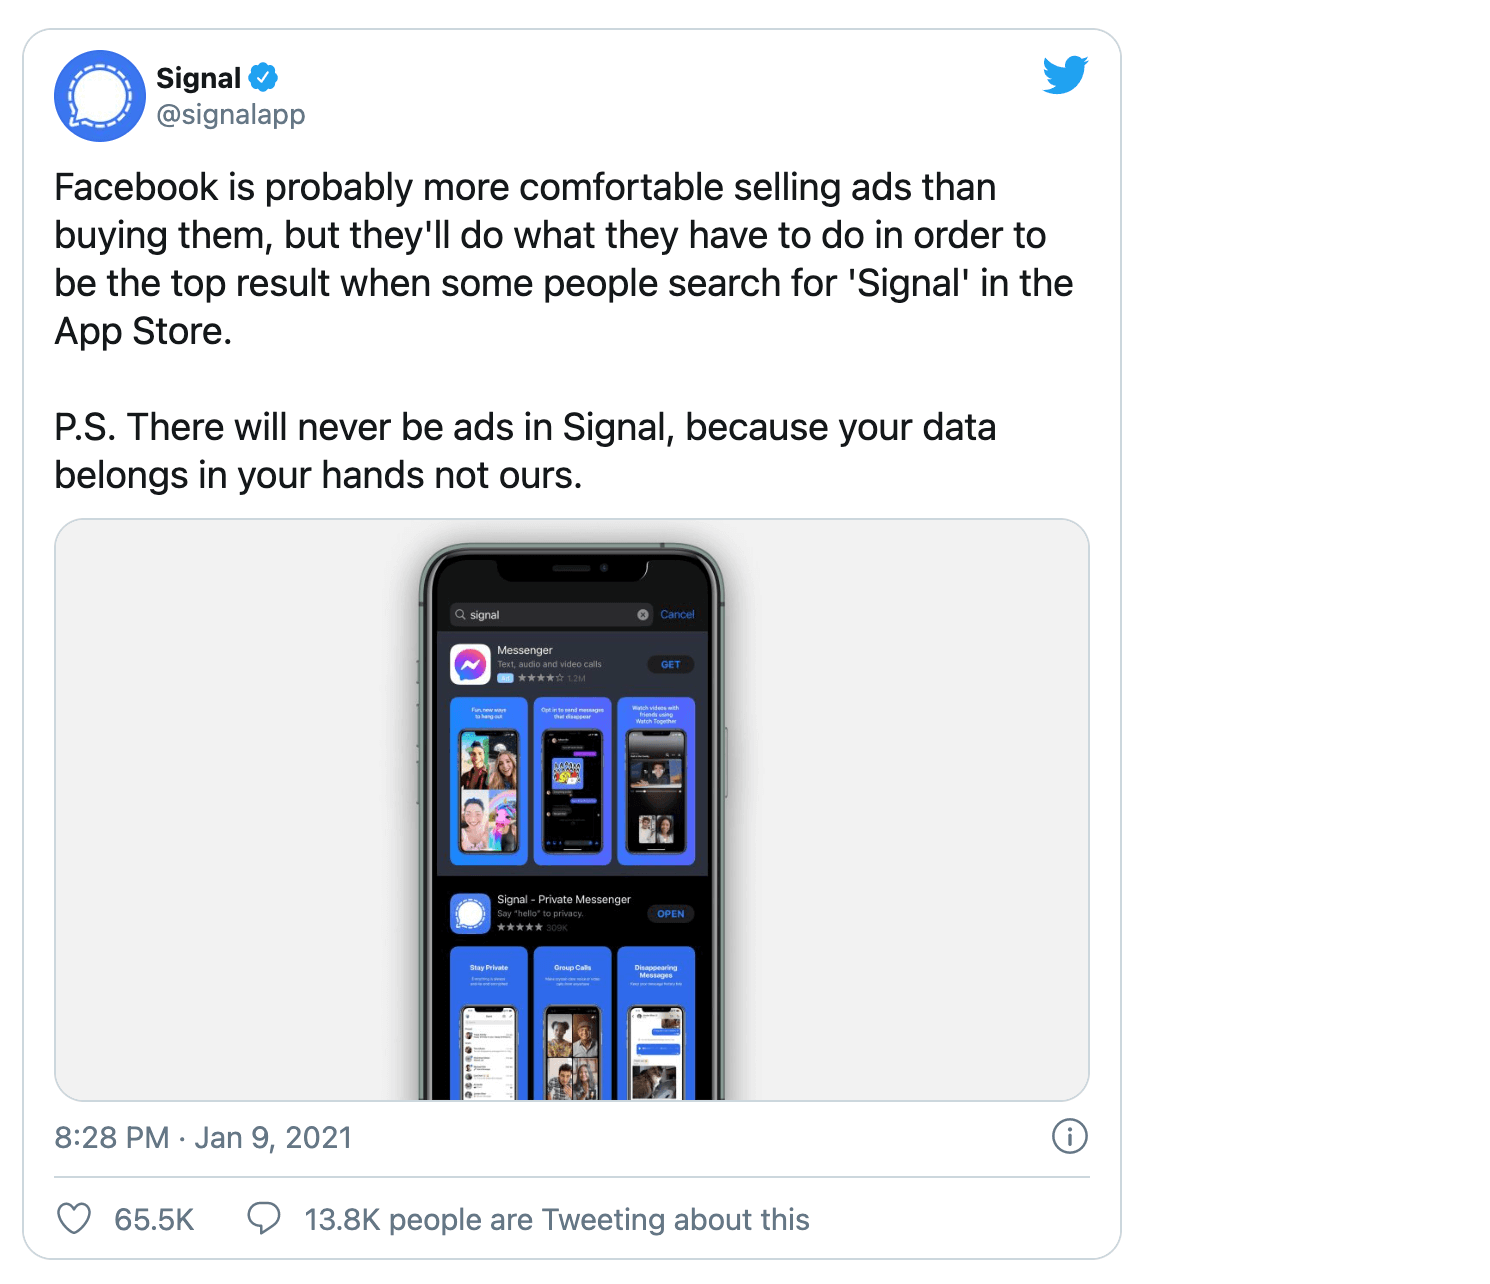
Task: Click the 'Watch Together' Messenger preview
Action: 656,780
